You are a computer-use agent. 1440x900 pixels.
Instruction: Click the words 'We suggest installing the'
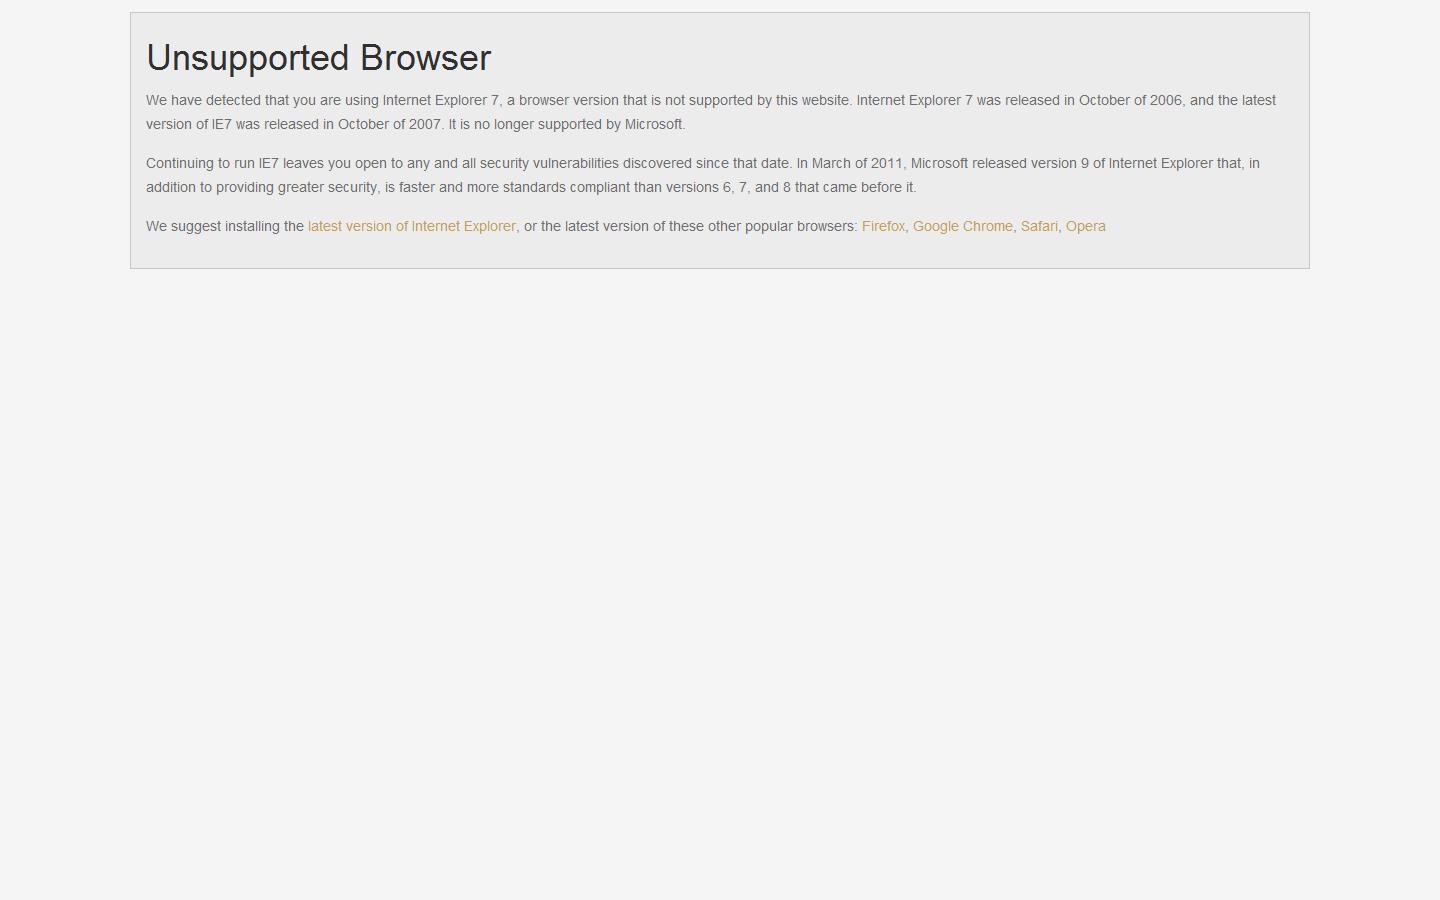point(225,226)
